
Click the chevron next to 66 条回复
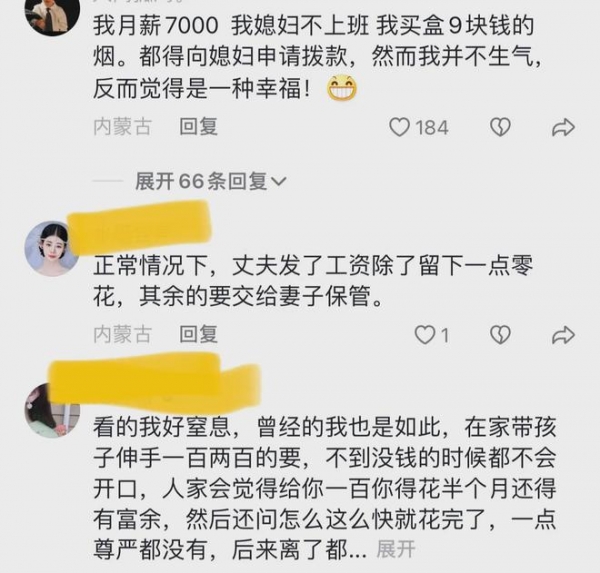click(279, 181)
